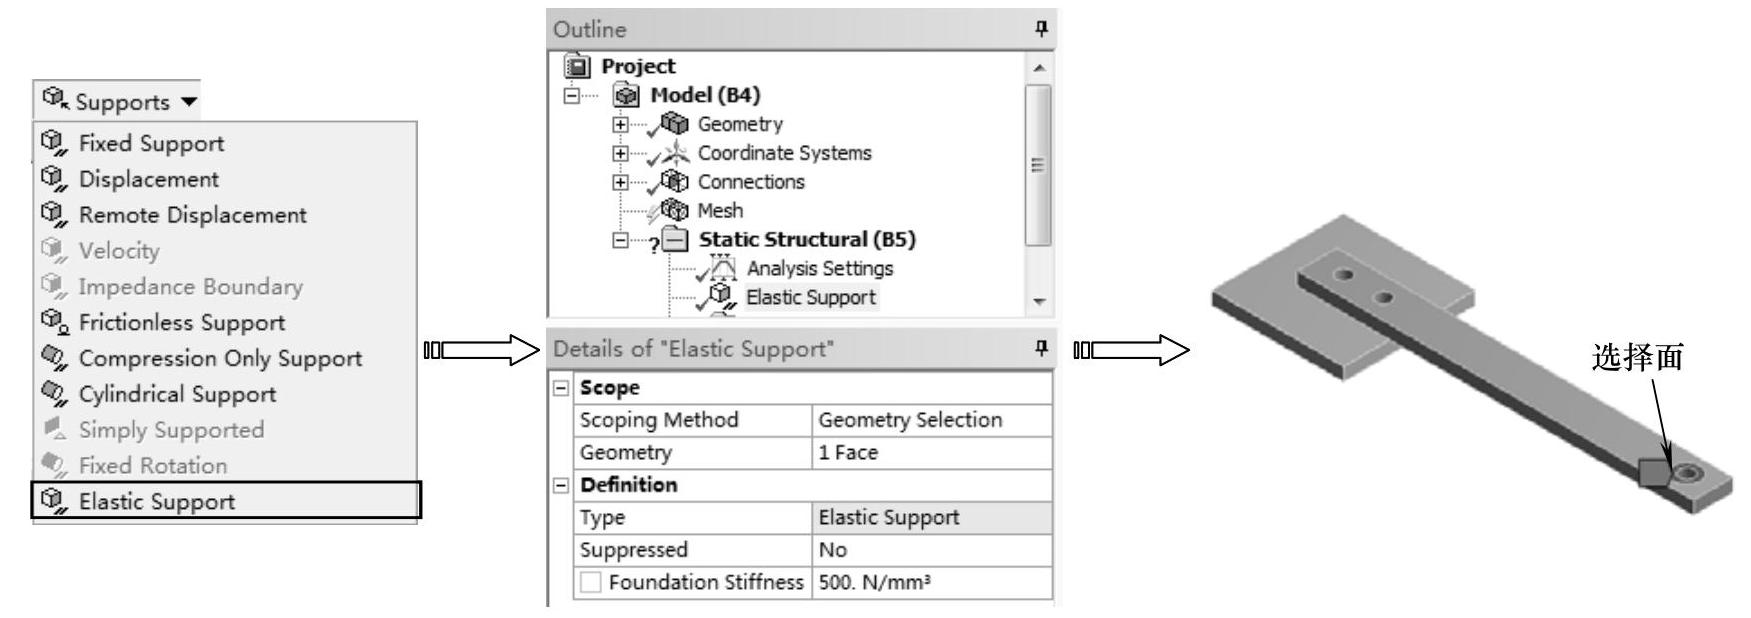Click the Compression Only Support icon
Viewport: 1751px width, 618px height.
(x=54, y=358)
